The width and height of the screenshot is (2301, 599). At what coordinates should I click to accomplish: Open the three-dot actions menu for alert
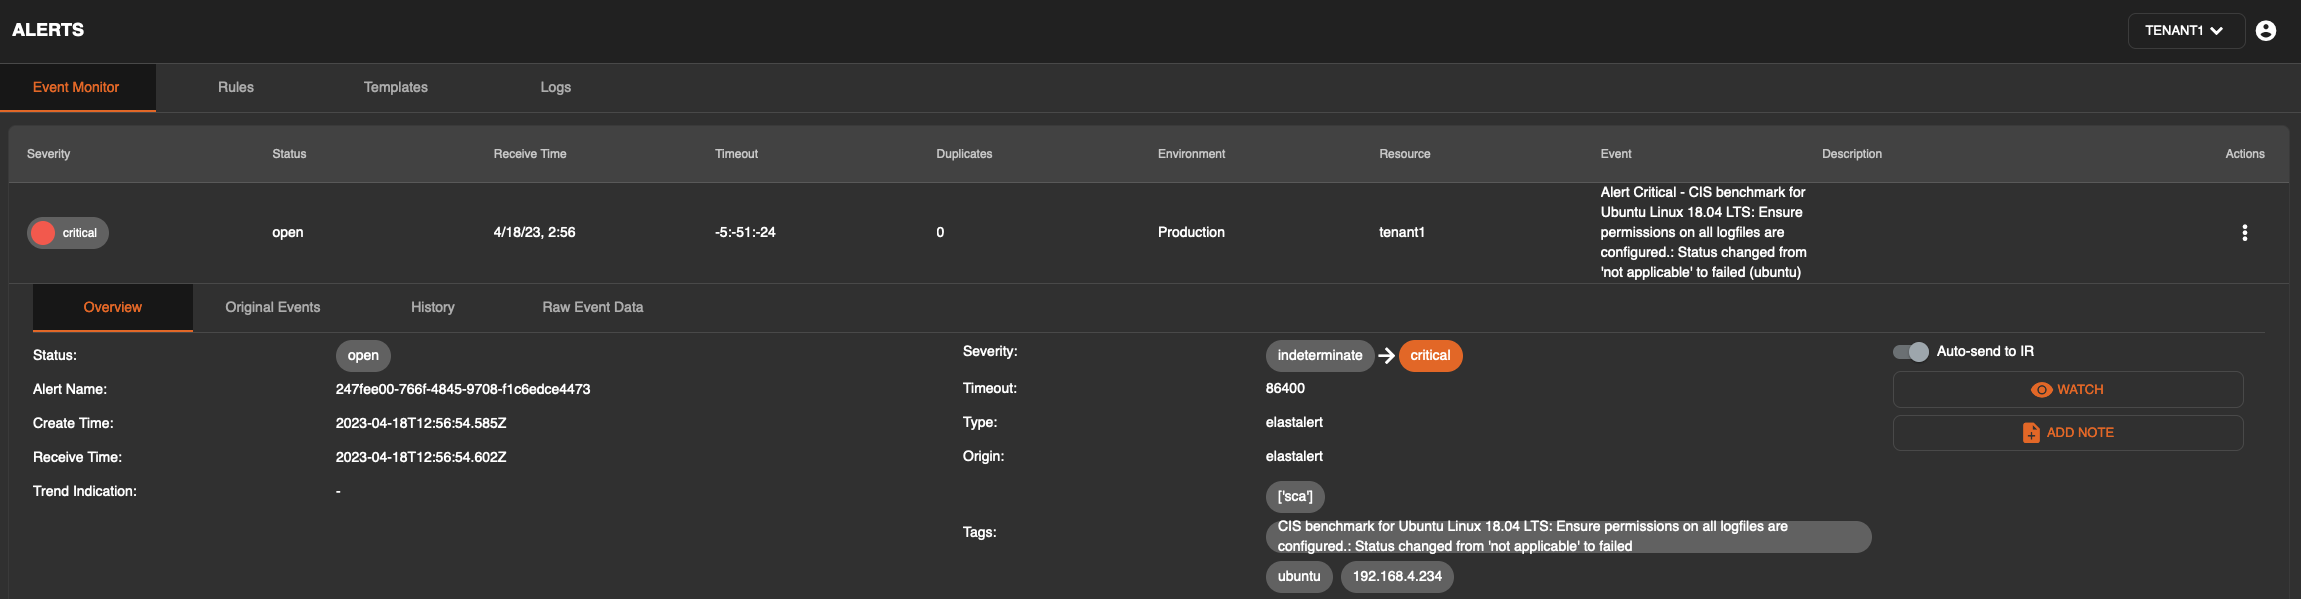2244,233
